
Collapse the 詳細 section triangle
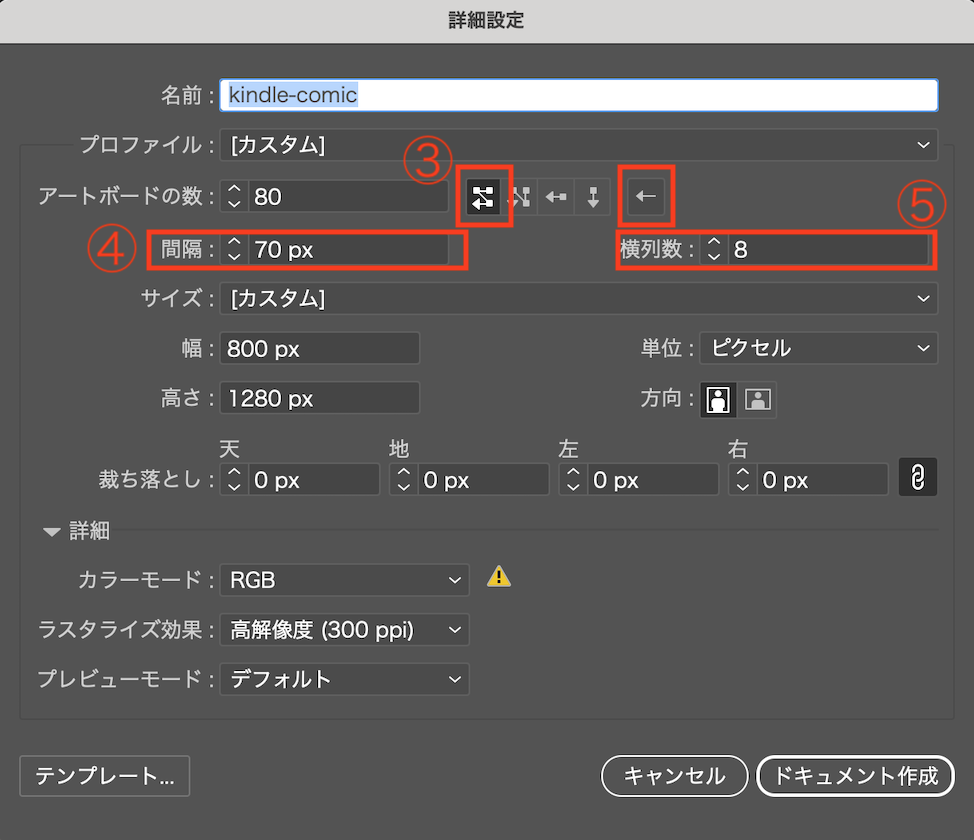click(52, 532)
